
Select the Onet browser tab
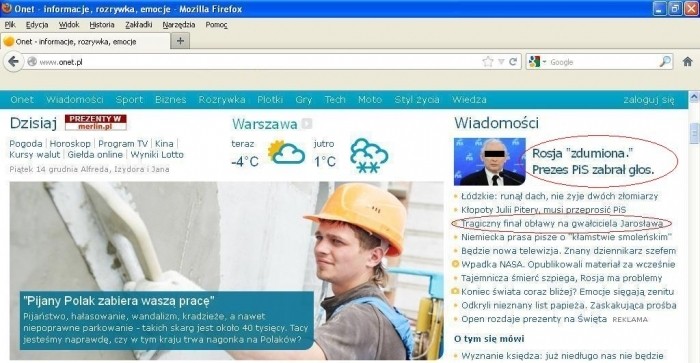tap(85, 41)
